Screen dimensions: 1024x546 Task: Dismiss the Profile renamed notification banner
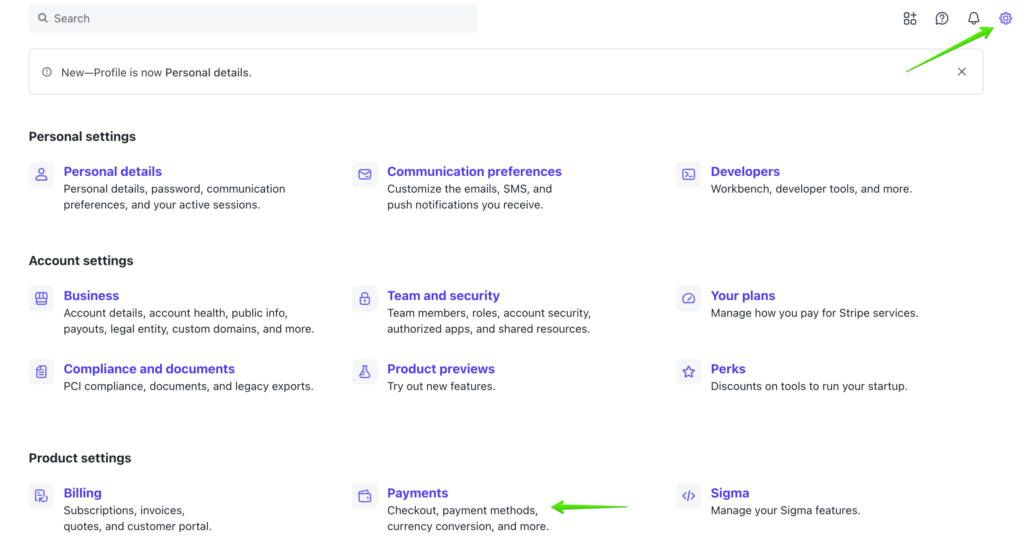pos(961,72)
